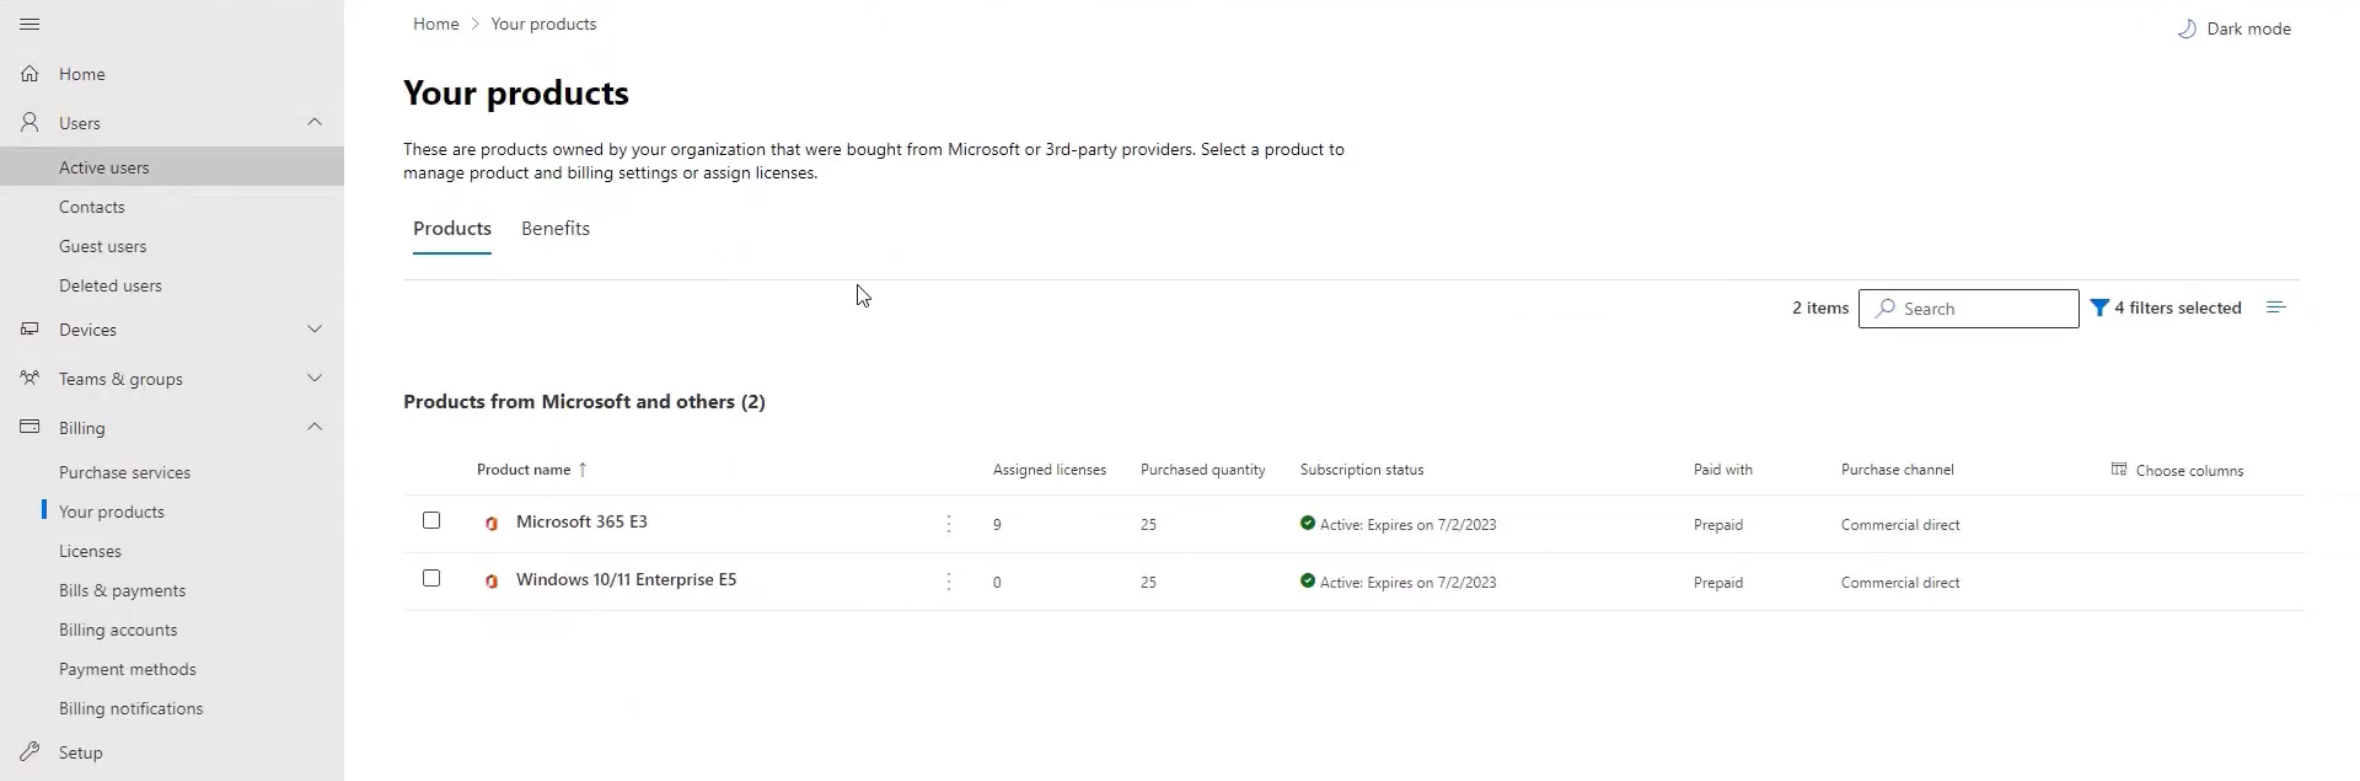Expand the Devices section chevron

[314, 329]
